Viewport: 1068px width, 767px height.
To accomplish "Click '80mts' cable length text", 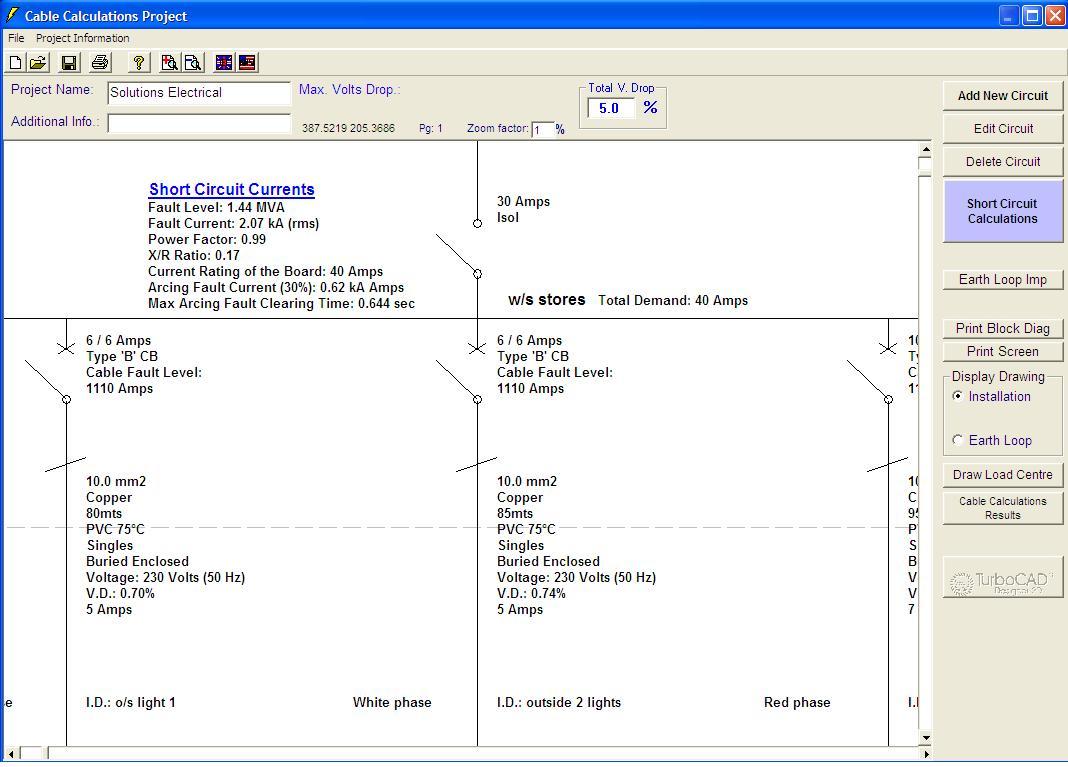I will point(104,514).
